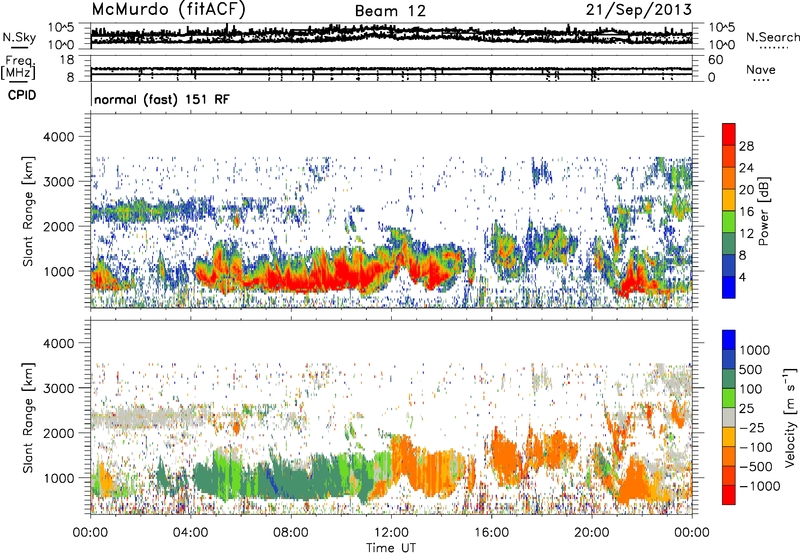
Task: Select the "N.Search" legend label
Action: pyautogui.click(x=772, y=37)
